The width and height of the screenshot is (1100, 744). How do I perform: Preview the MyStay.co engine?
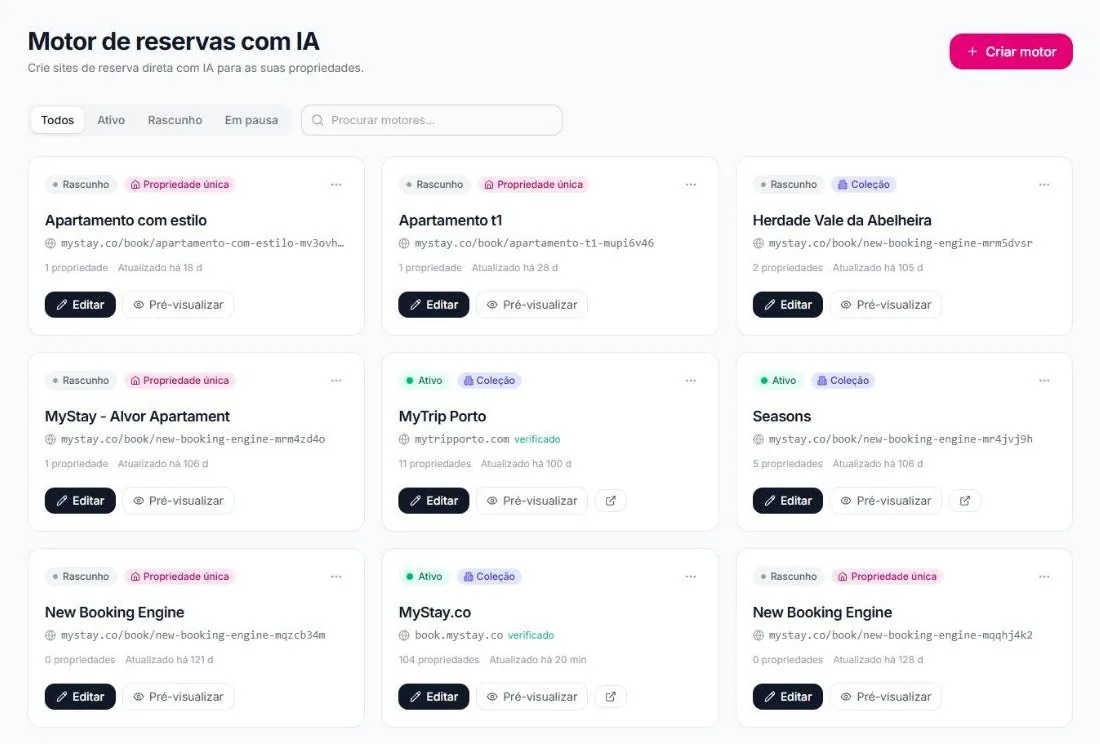(532, 696)
